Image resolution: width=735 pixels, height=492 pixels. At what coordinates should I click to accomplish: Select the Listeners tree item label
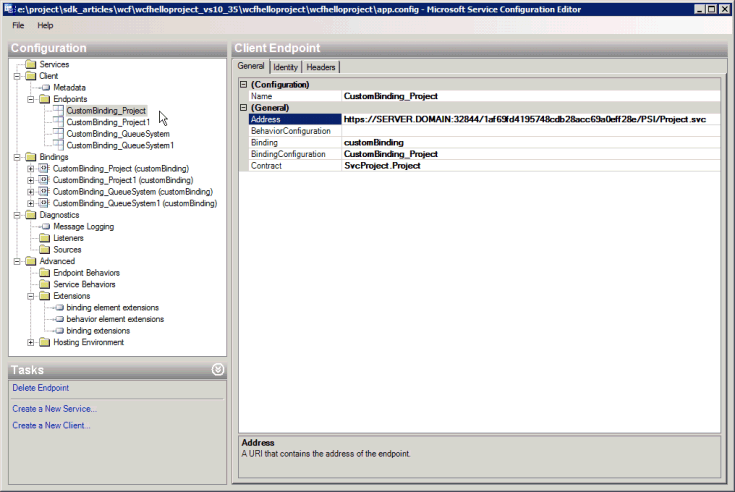pos(68,238)
